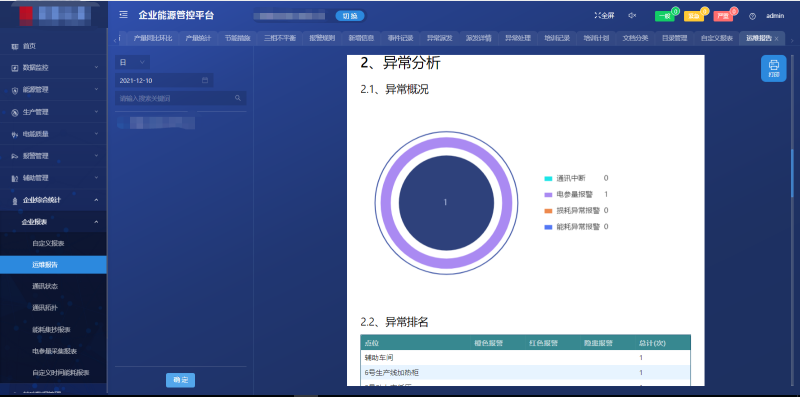Click the red 严重 alarm badge
800x397 pixels.
(x=723, y=16)
